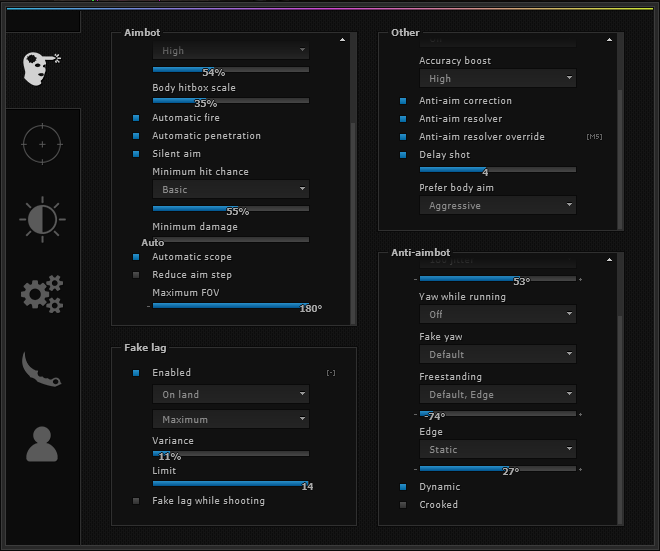Open the player silhouette sidebar tab
The height and width of the screenshot is (551, 660).
click(41, 444)
